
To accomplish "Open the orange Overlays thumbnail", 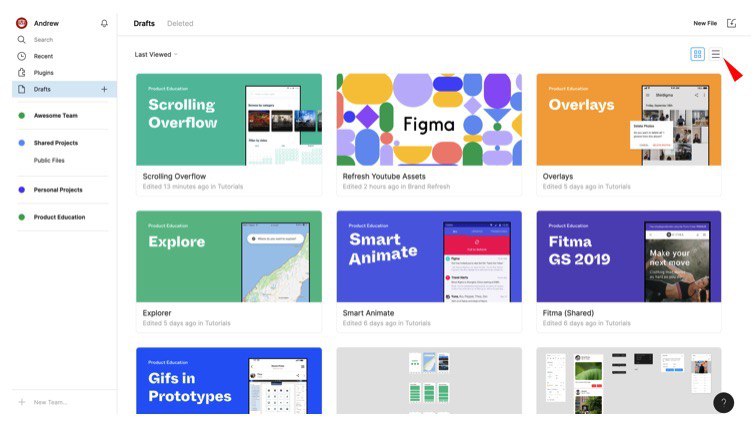I will pos(629,119).
